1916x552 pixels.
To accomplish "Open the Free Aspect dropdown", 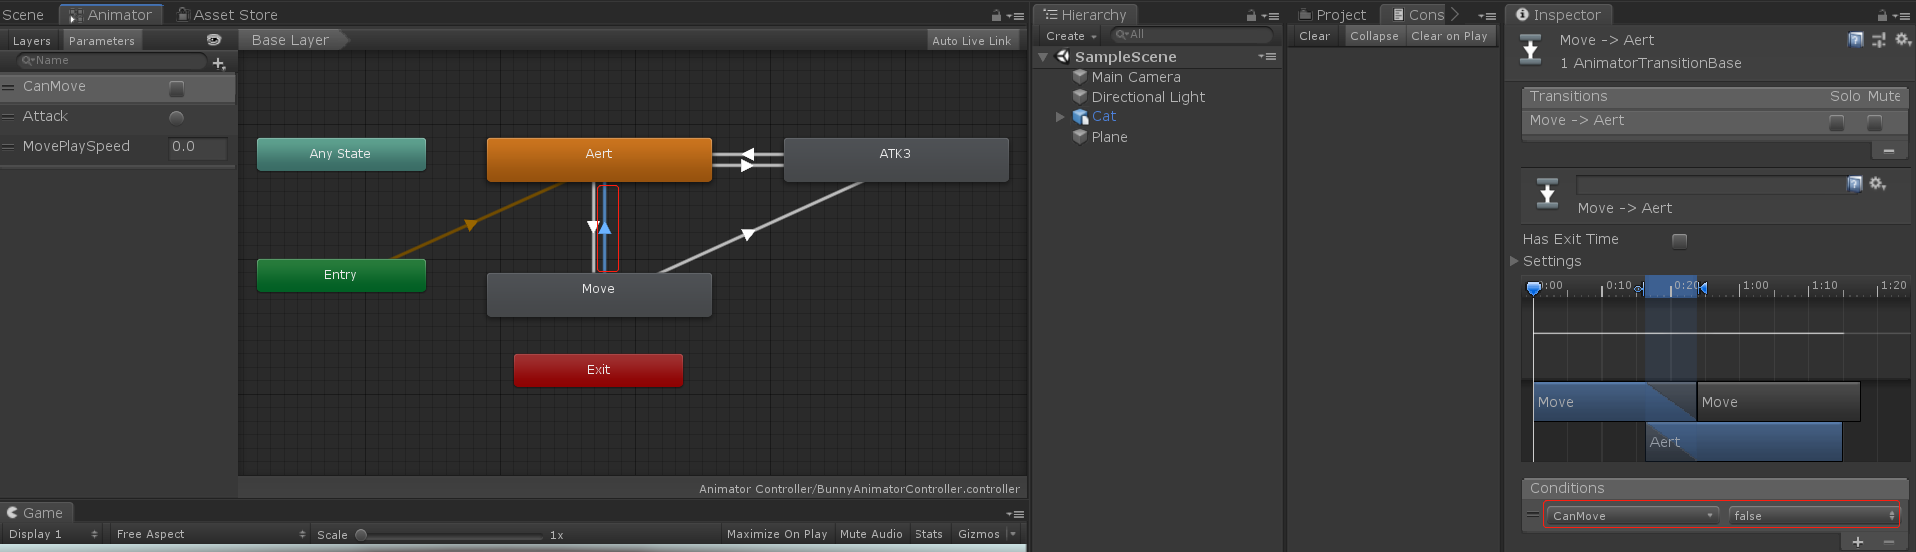I will (210, 534).
